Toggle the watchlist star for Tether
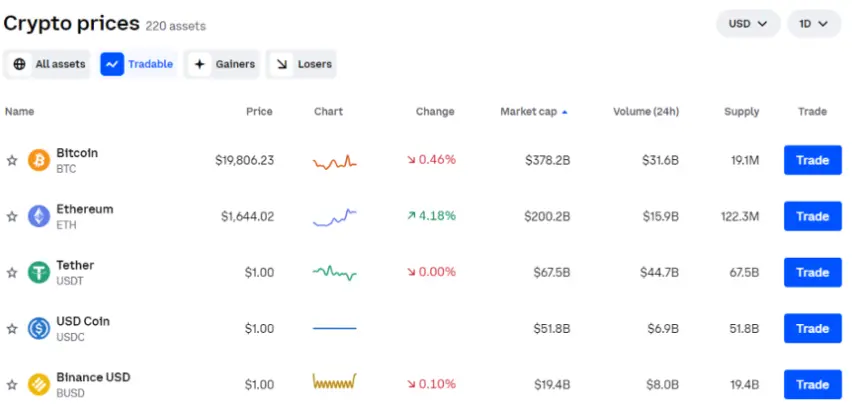852x407 pixels. point(12,272)
